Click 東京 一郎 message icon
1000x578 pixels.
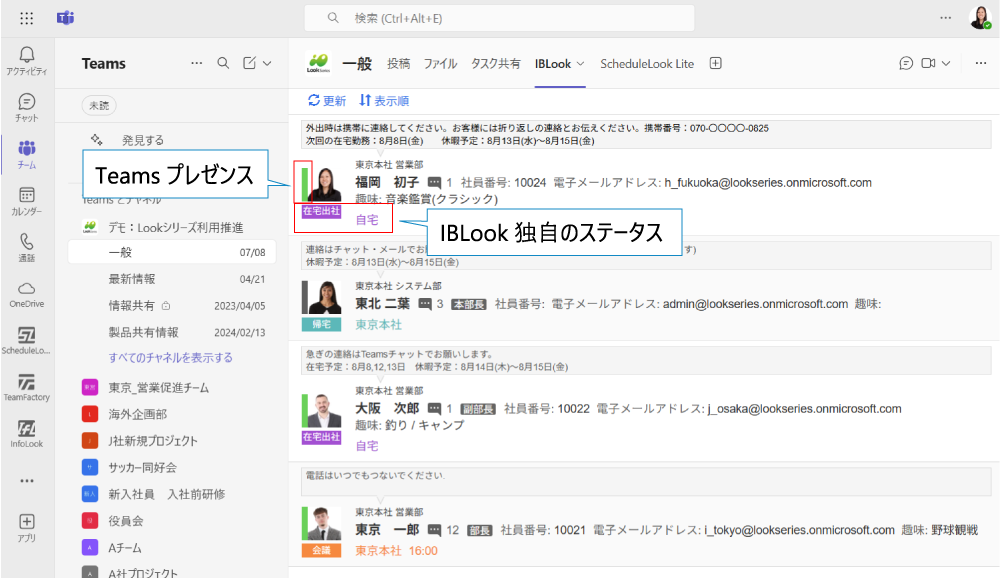434,530
